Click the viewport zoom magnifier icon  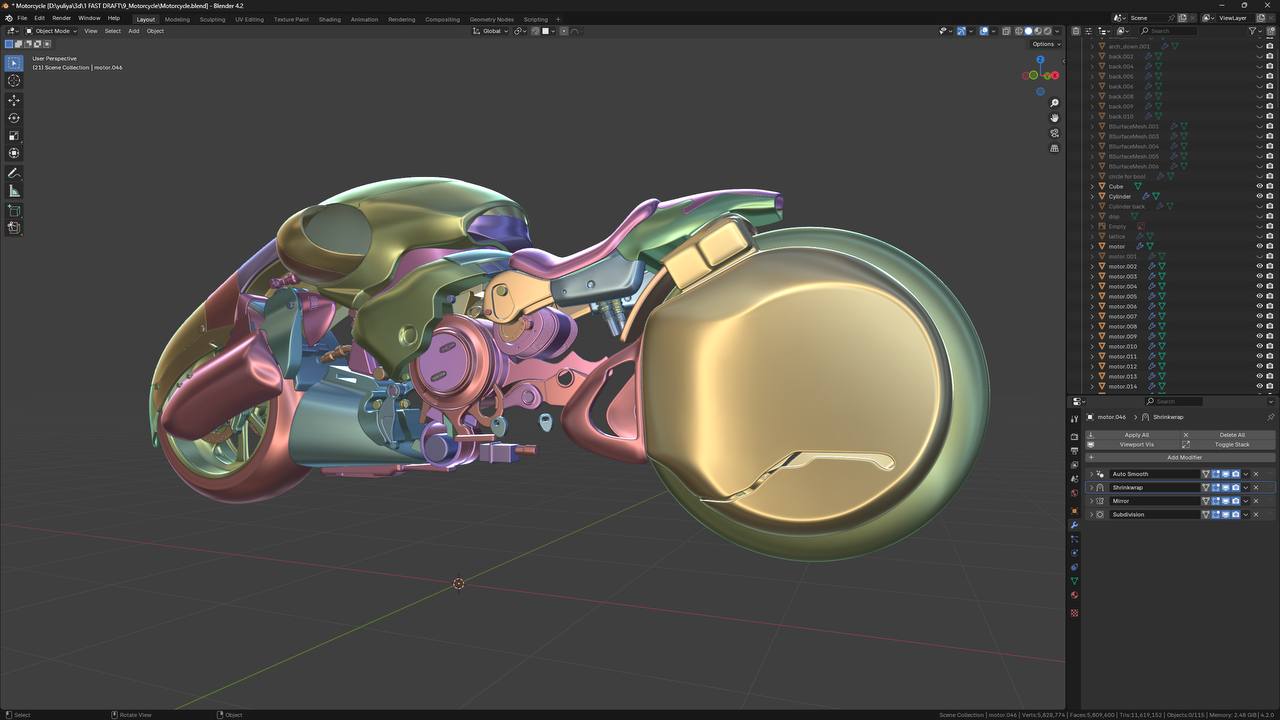point(1054,103)
